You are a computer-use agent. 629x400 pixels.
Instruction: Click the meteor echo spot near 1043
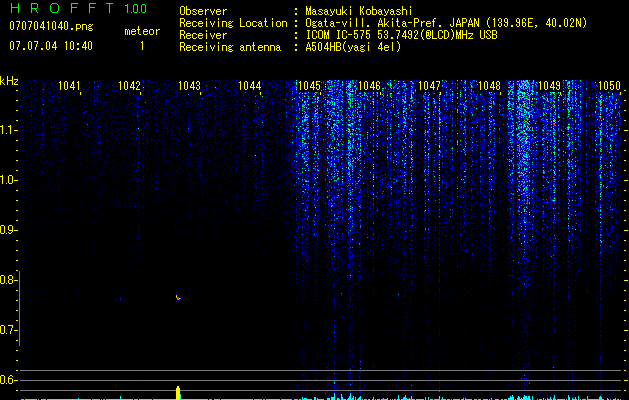(178, 298)
